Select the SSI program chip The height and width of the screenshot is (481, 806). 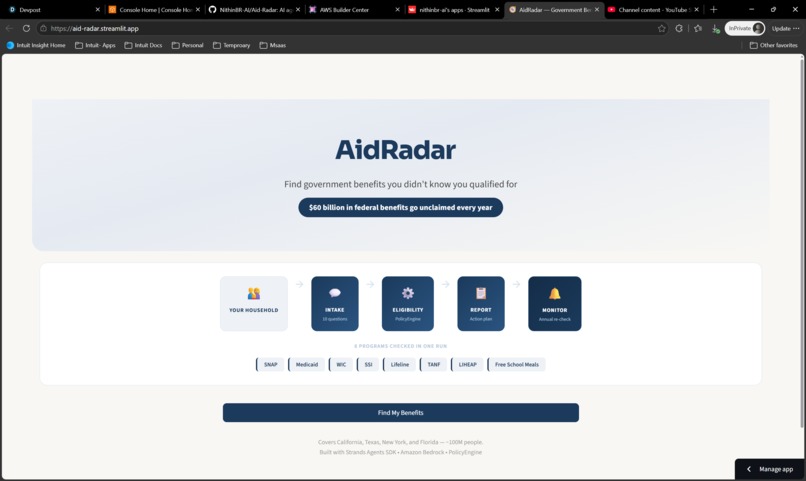pyautogui.click(x=368, y=364)
